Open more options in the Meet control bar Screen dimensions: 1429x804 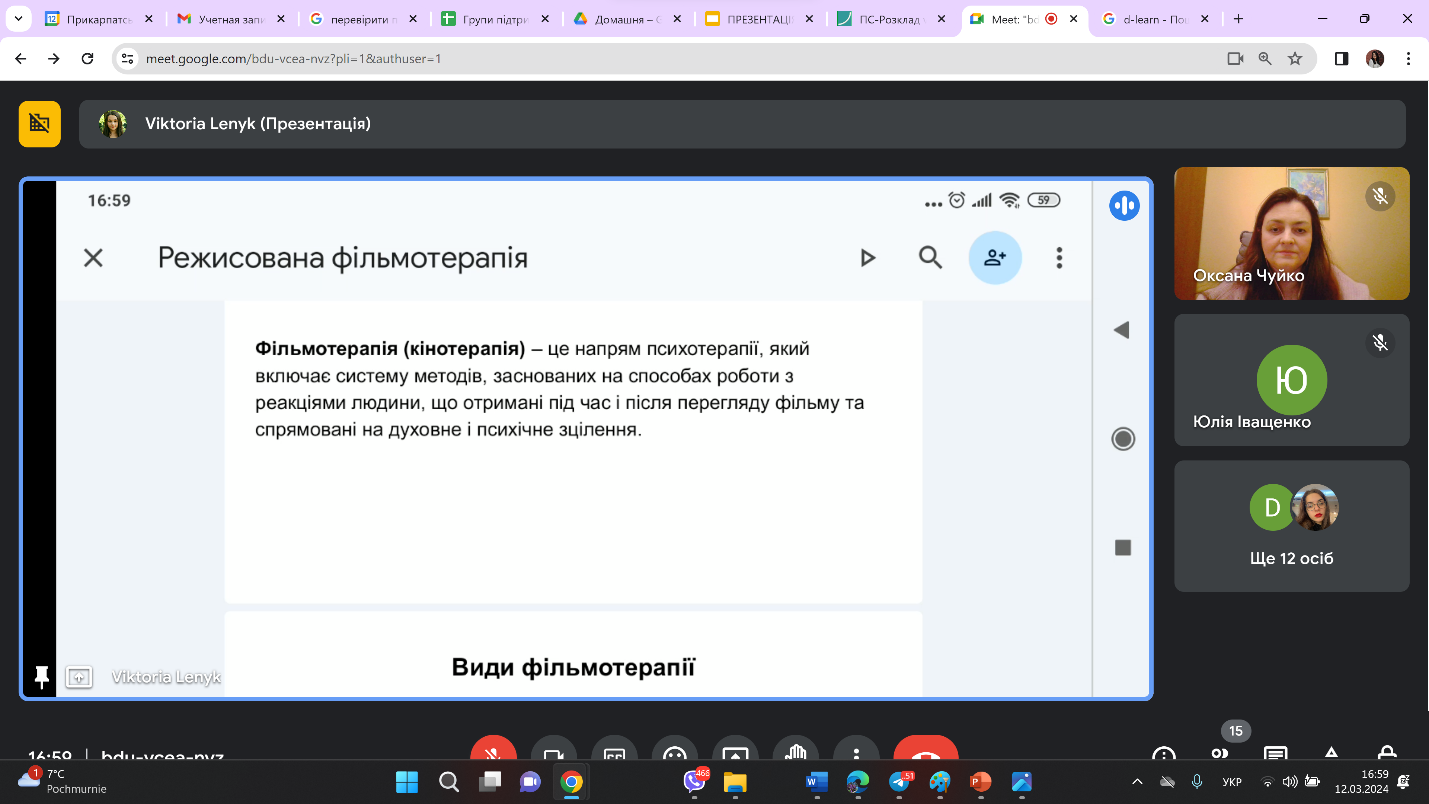855,752
